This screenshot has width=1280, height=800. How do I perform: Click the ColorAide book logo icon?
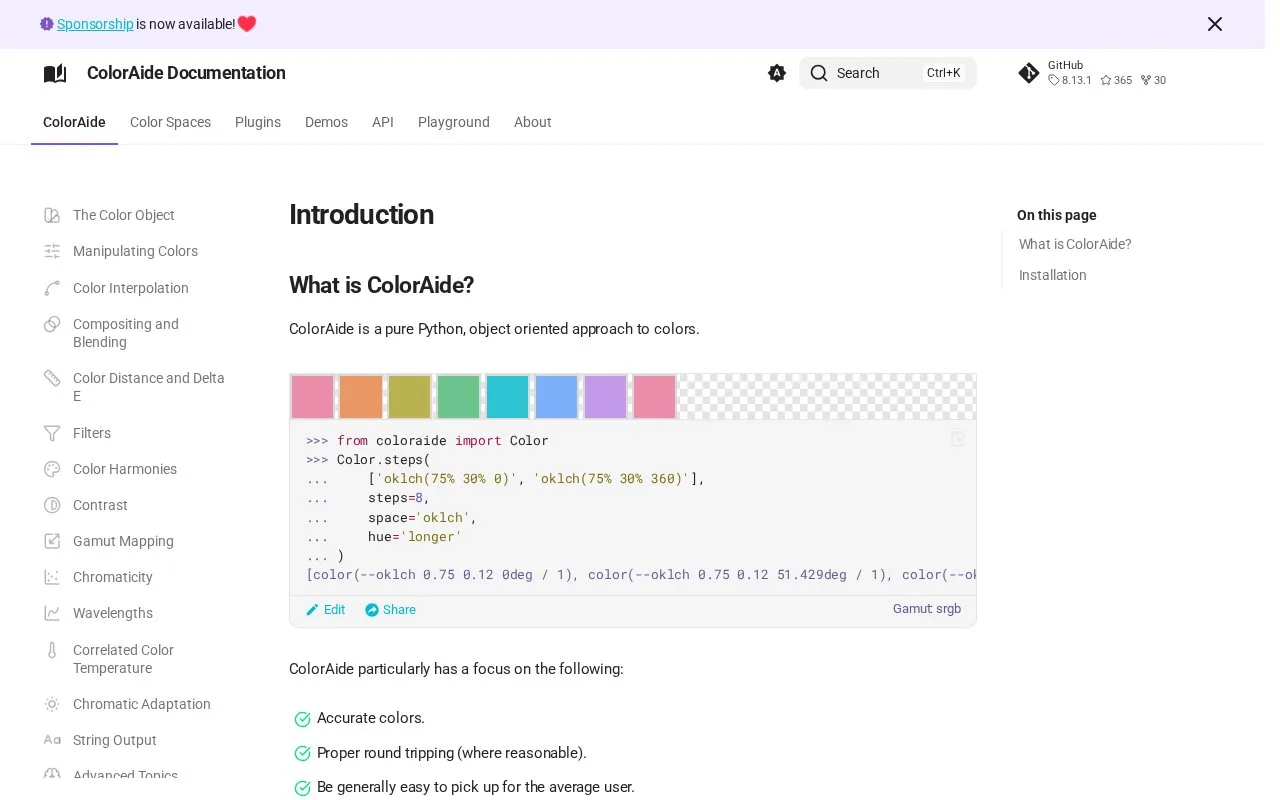point(55,73)
